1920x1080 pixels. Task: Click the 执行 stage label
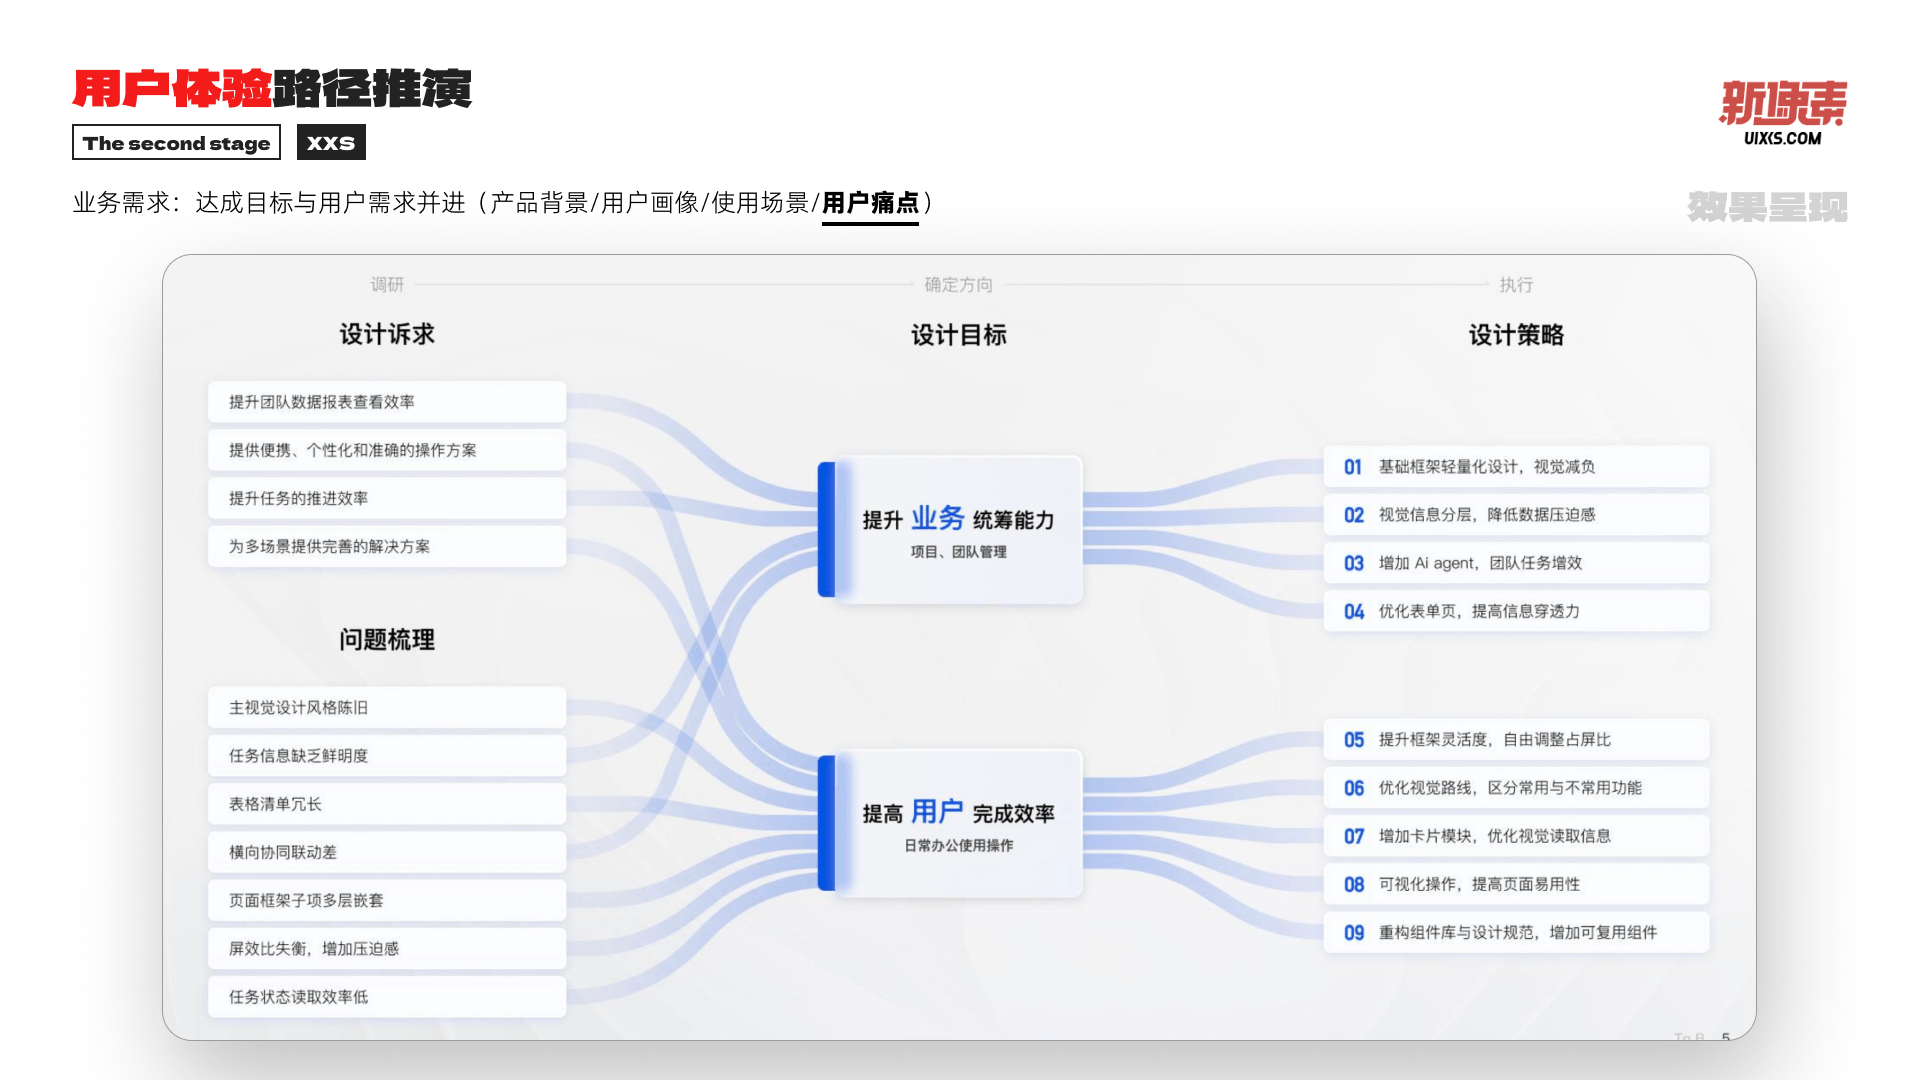click(1515, 285)
